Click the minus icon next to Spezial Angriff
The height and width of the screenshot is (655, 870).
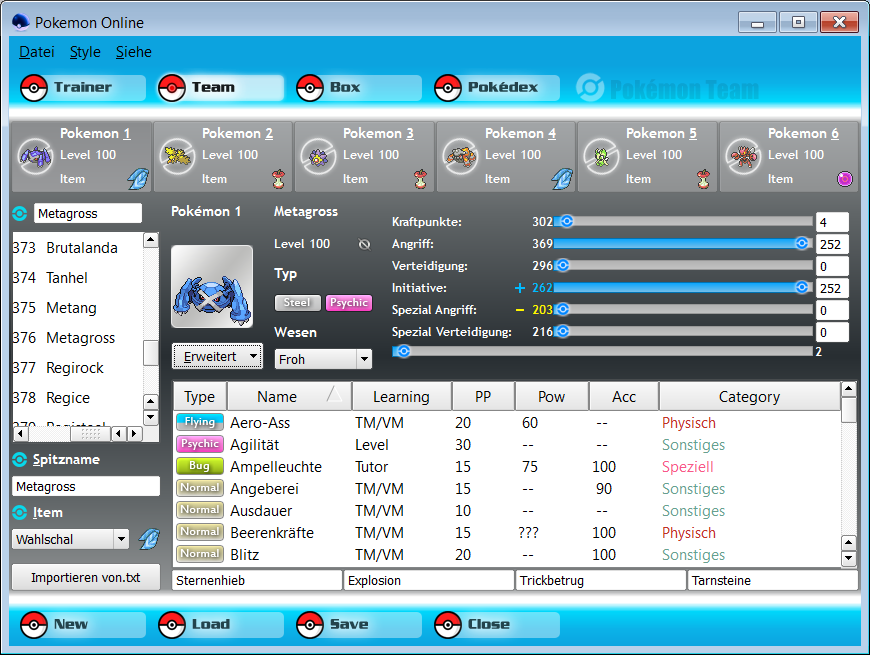[520, 310]
